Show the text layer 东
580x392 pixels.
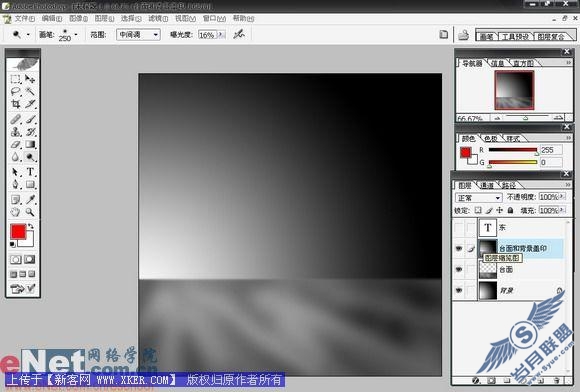[x=459, y=227]
